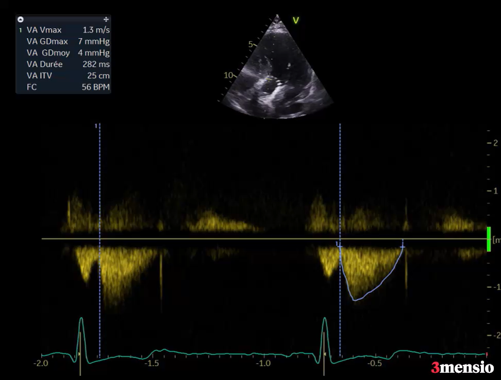Click the 1.3 m/s Vmax value
This screenshot has height=380, width=501.
pos(96,30)
